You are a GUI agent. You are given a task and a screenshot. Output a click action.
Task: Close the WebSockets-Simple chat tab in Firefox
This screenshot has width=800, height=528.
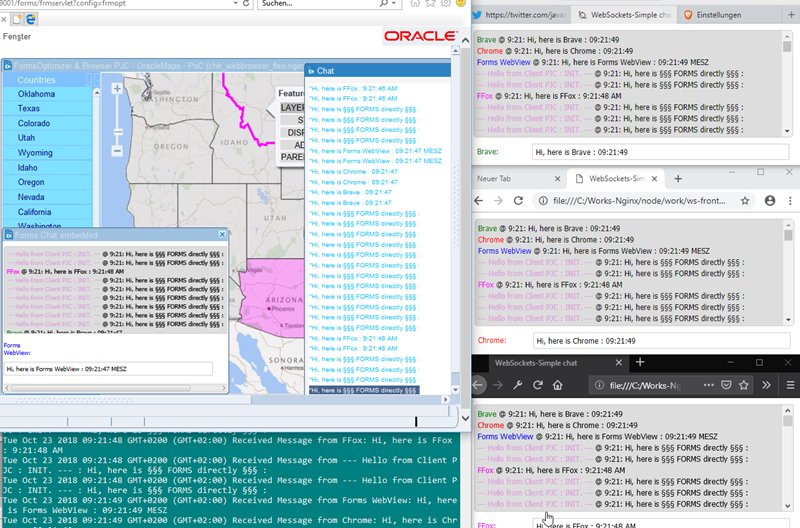[x=619, y=362]
